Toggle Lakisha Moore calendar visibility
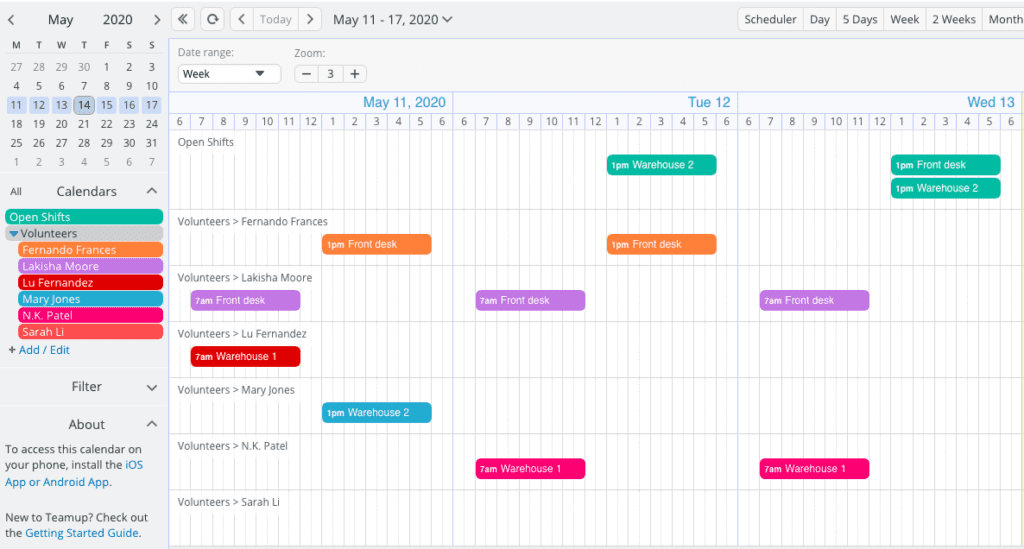 click(x=90, y=266)
